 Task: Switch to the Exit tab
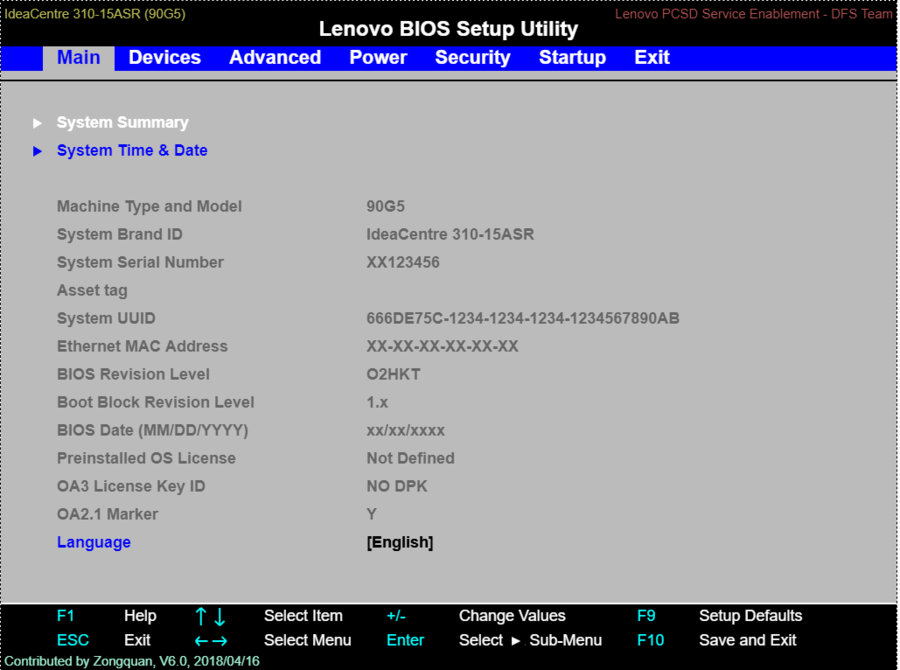652,58
